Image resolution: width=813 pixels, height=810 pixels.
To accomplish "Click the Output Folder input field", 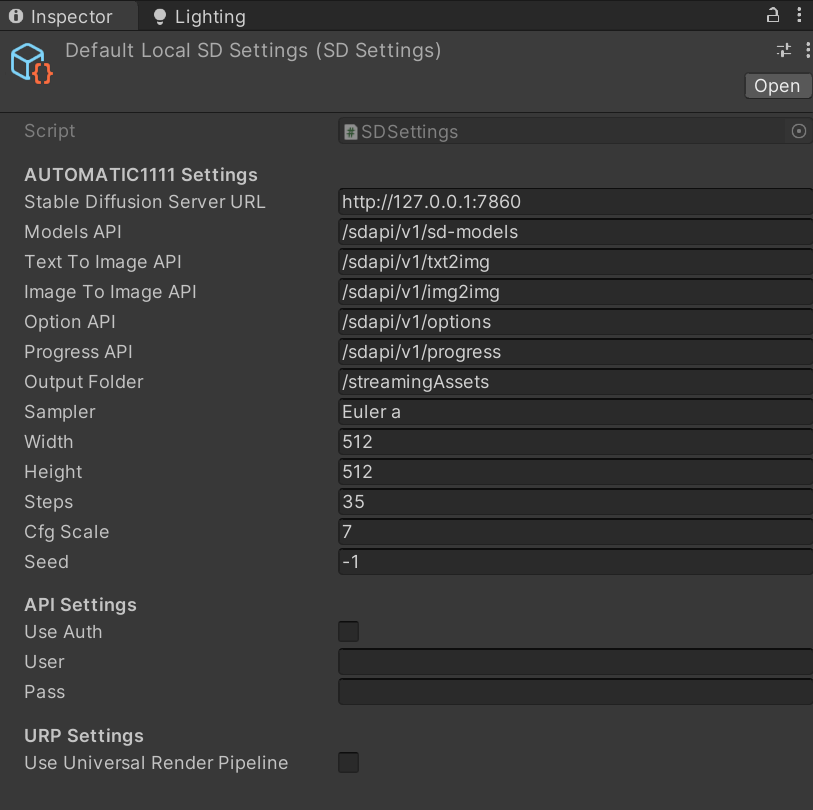I will (x=576, y=382).
